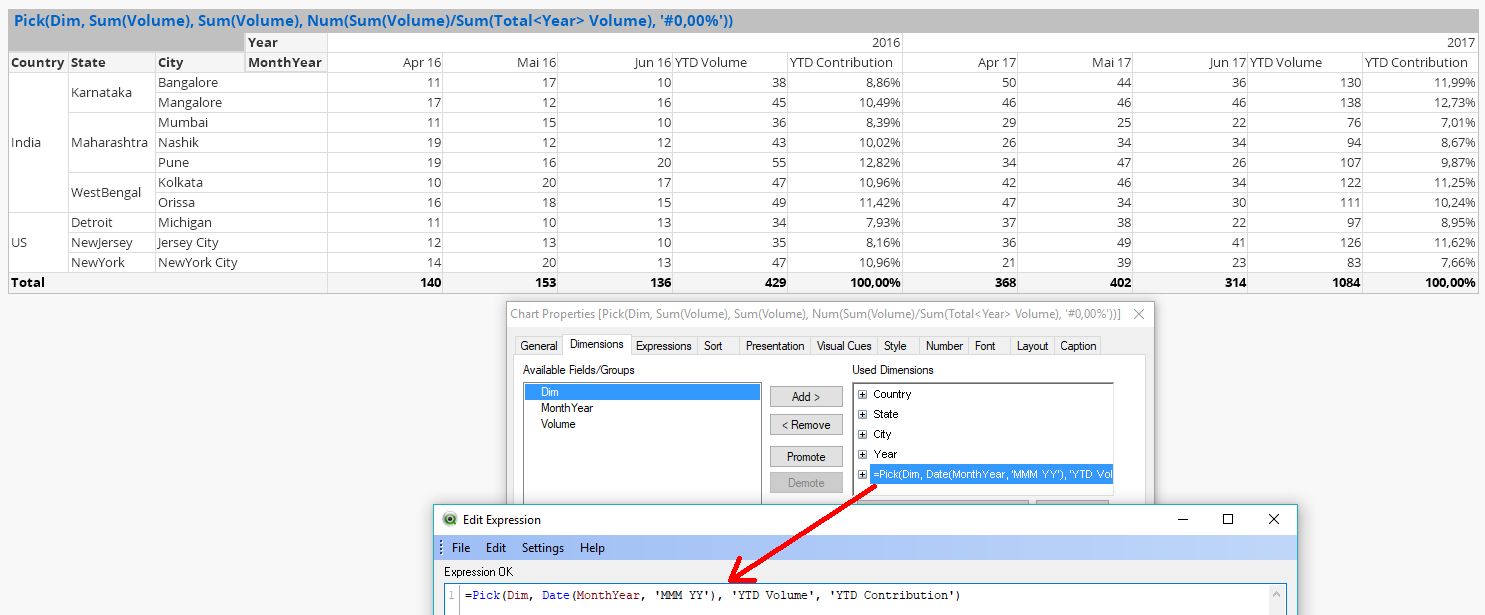The height and width of the screenshot is (615, 1485).
Task: Open the Edit menu in Edit Expression
Action: point(496,548)
